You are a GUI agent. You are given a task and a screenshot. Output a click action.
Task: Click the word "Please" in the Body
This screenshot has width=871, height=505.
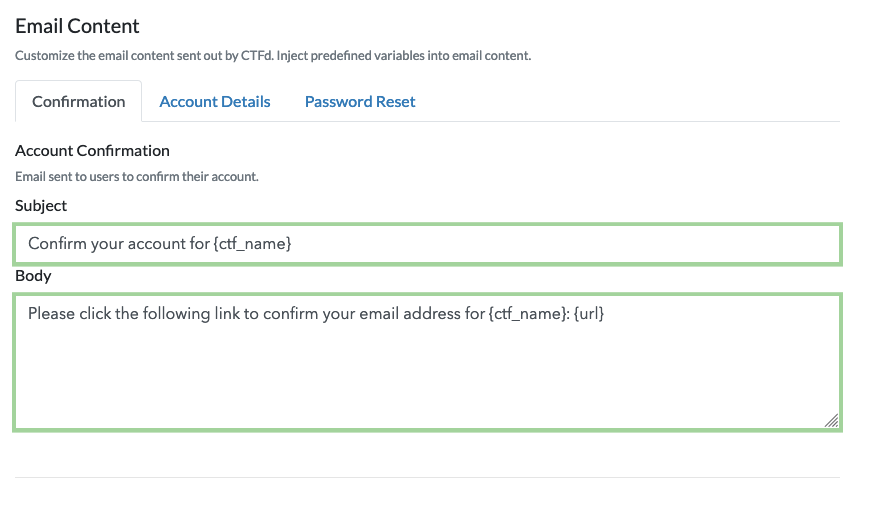pos(52,314)
